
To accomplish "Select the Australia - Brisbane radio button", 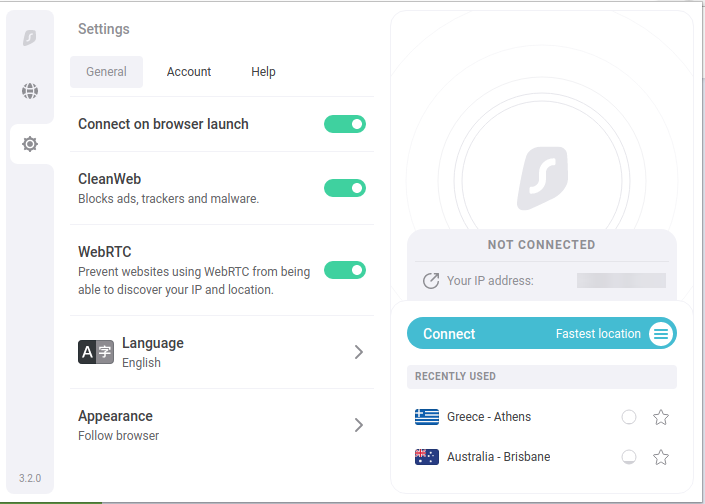I will (629, 457).
